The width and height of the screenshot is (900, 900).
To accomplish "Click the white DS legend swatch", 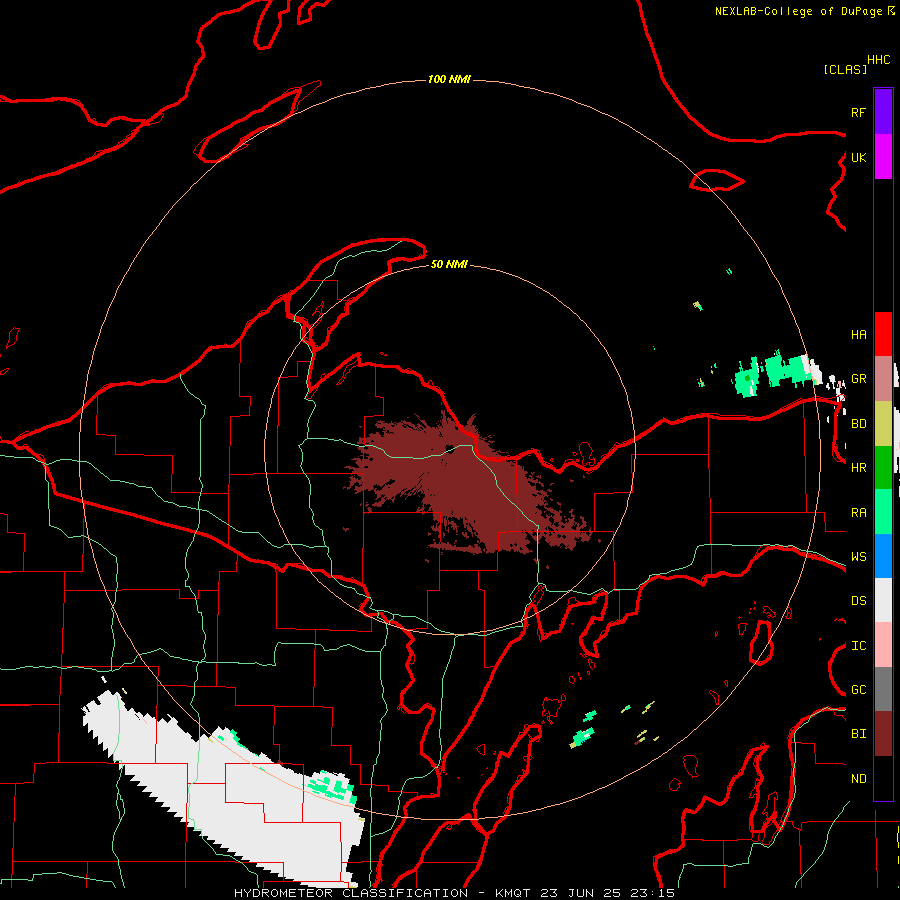I will pos(883,600).
